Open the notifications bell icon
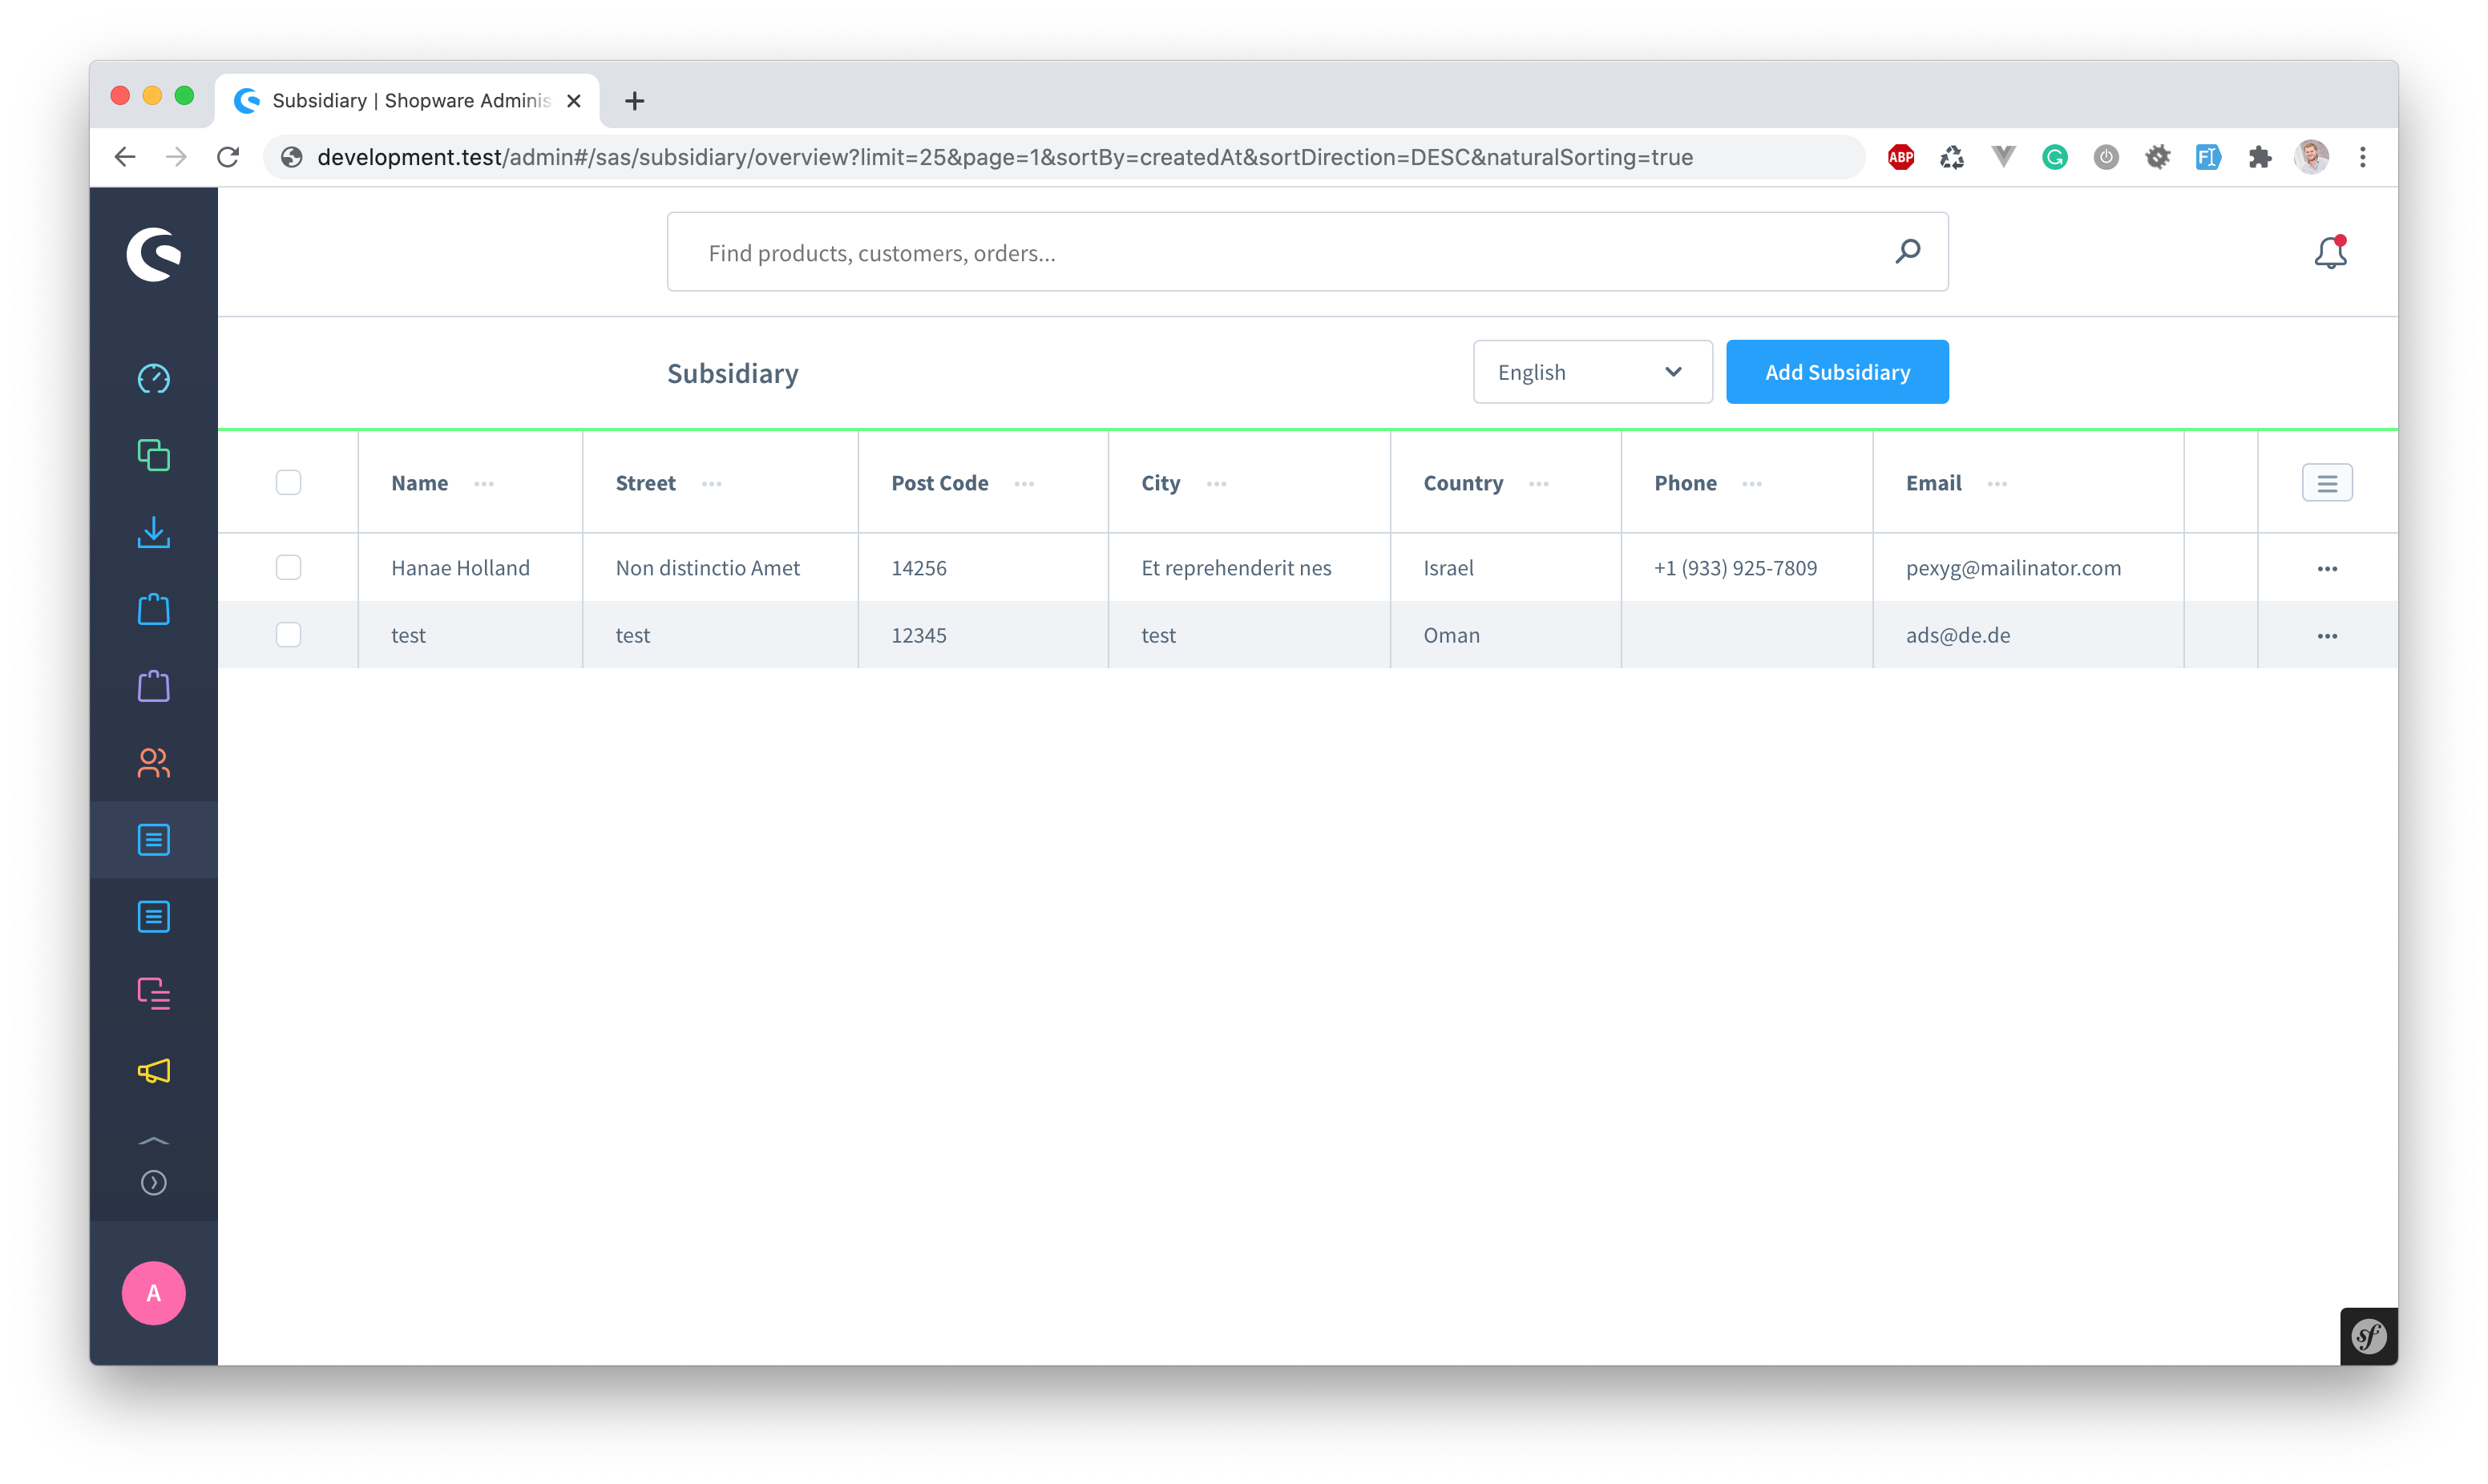This screenshot has width=2488, height=1484. tap(2330, 252)
